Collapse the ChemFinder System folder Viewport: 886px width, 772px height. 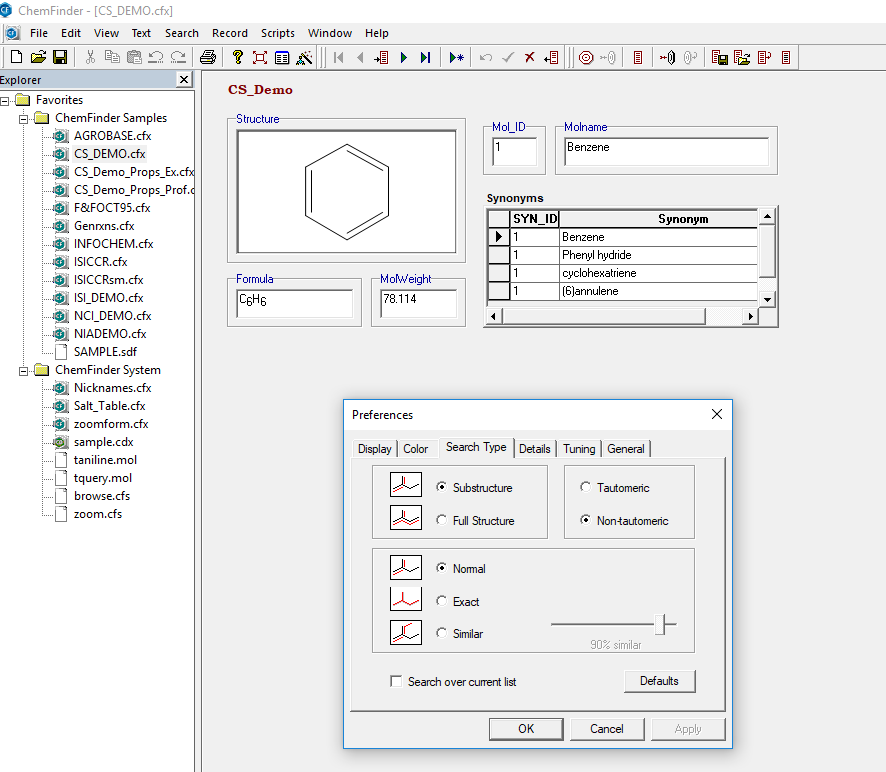coord(23,371)
